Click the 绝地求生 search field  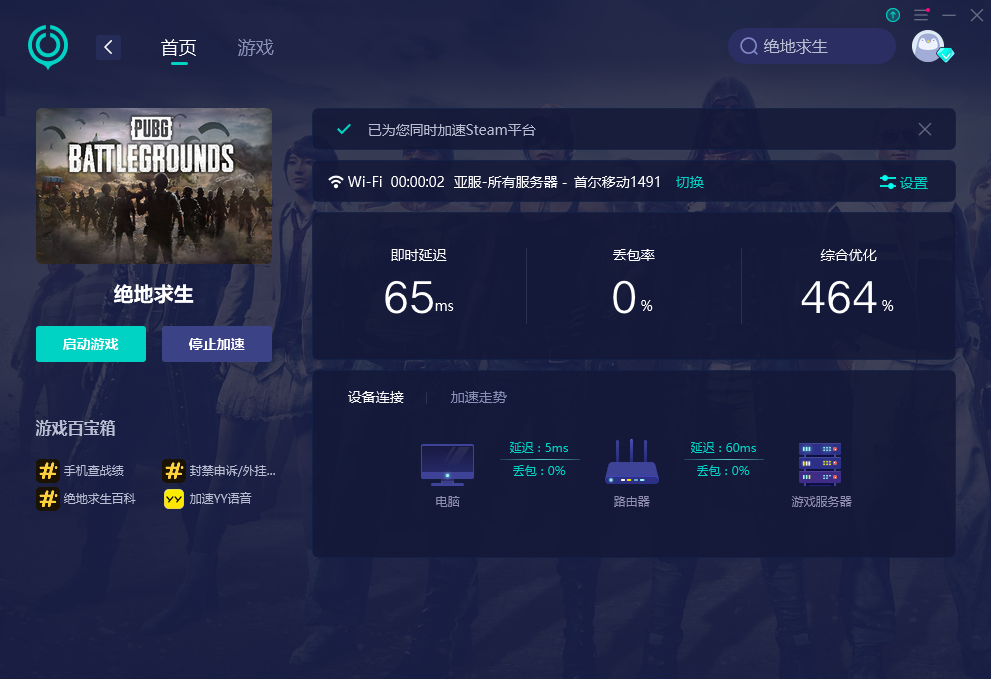[812, 46]
